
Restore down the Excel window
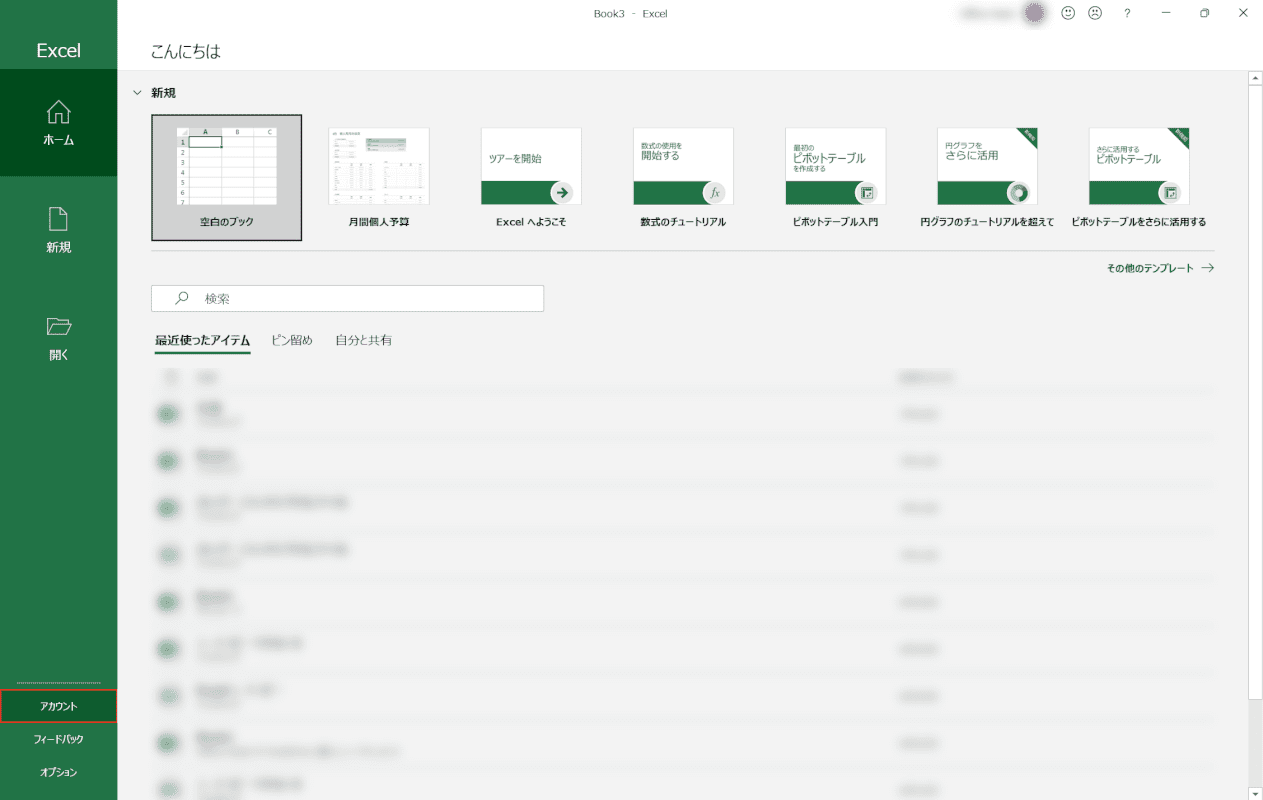coord(1205,13)
